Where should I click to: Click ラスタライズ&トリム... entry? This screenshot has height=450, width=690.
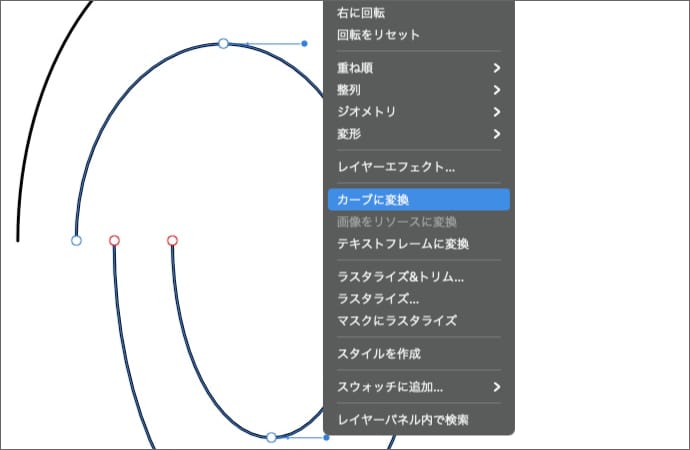click(399, 277)
